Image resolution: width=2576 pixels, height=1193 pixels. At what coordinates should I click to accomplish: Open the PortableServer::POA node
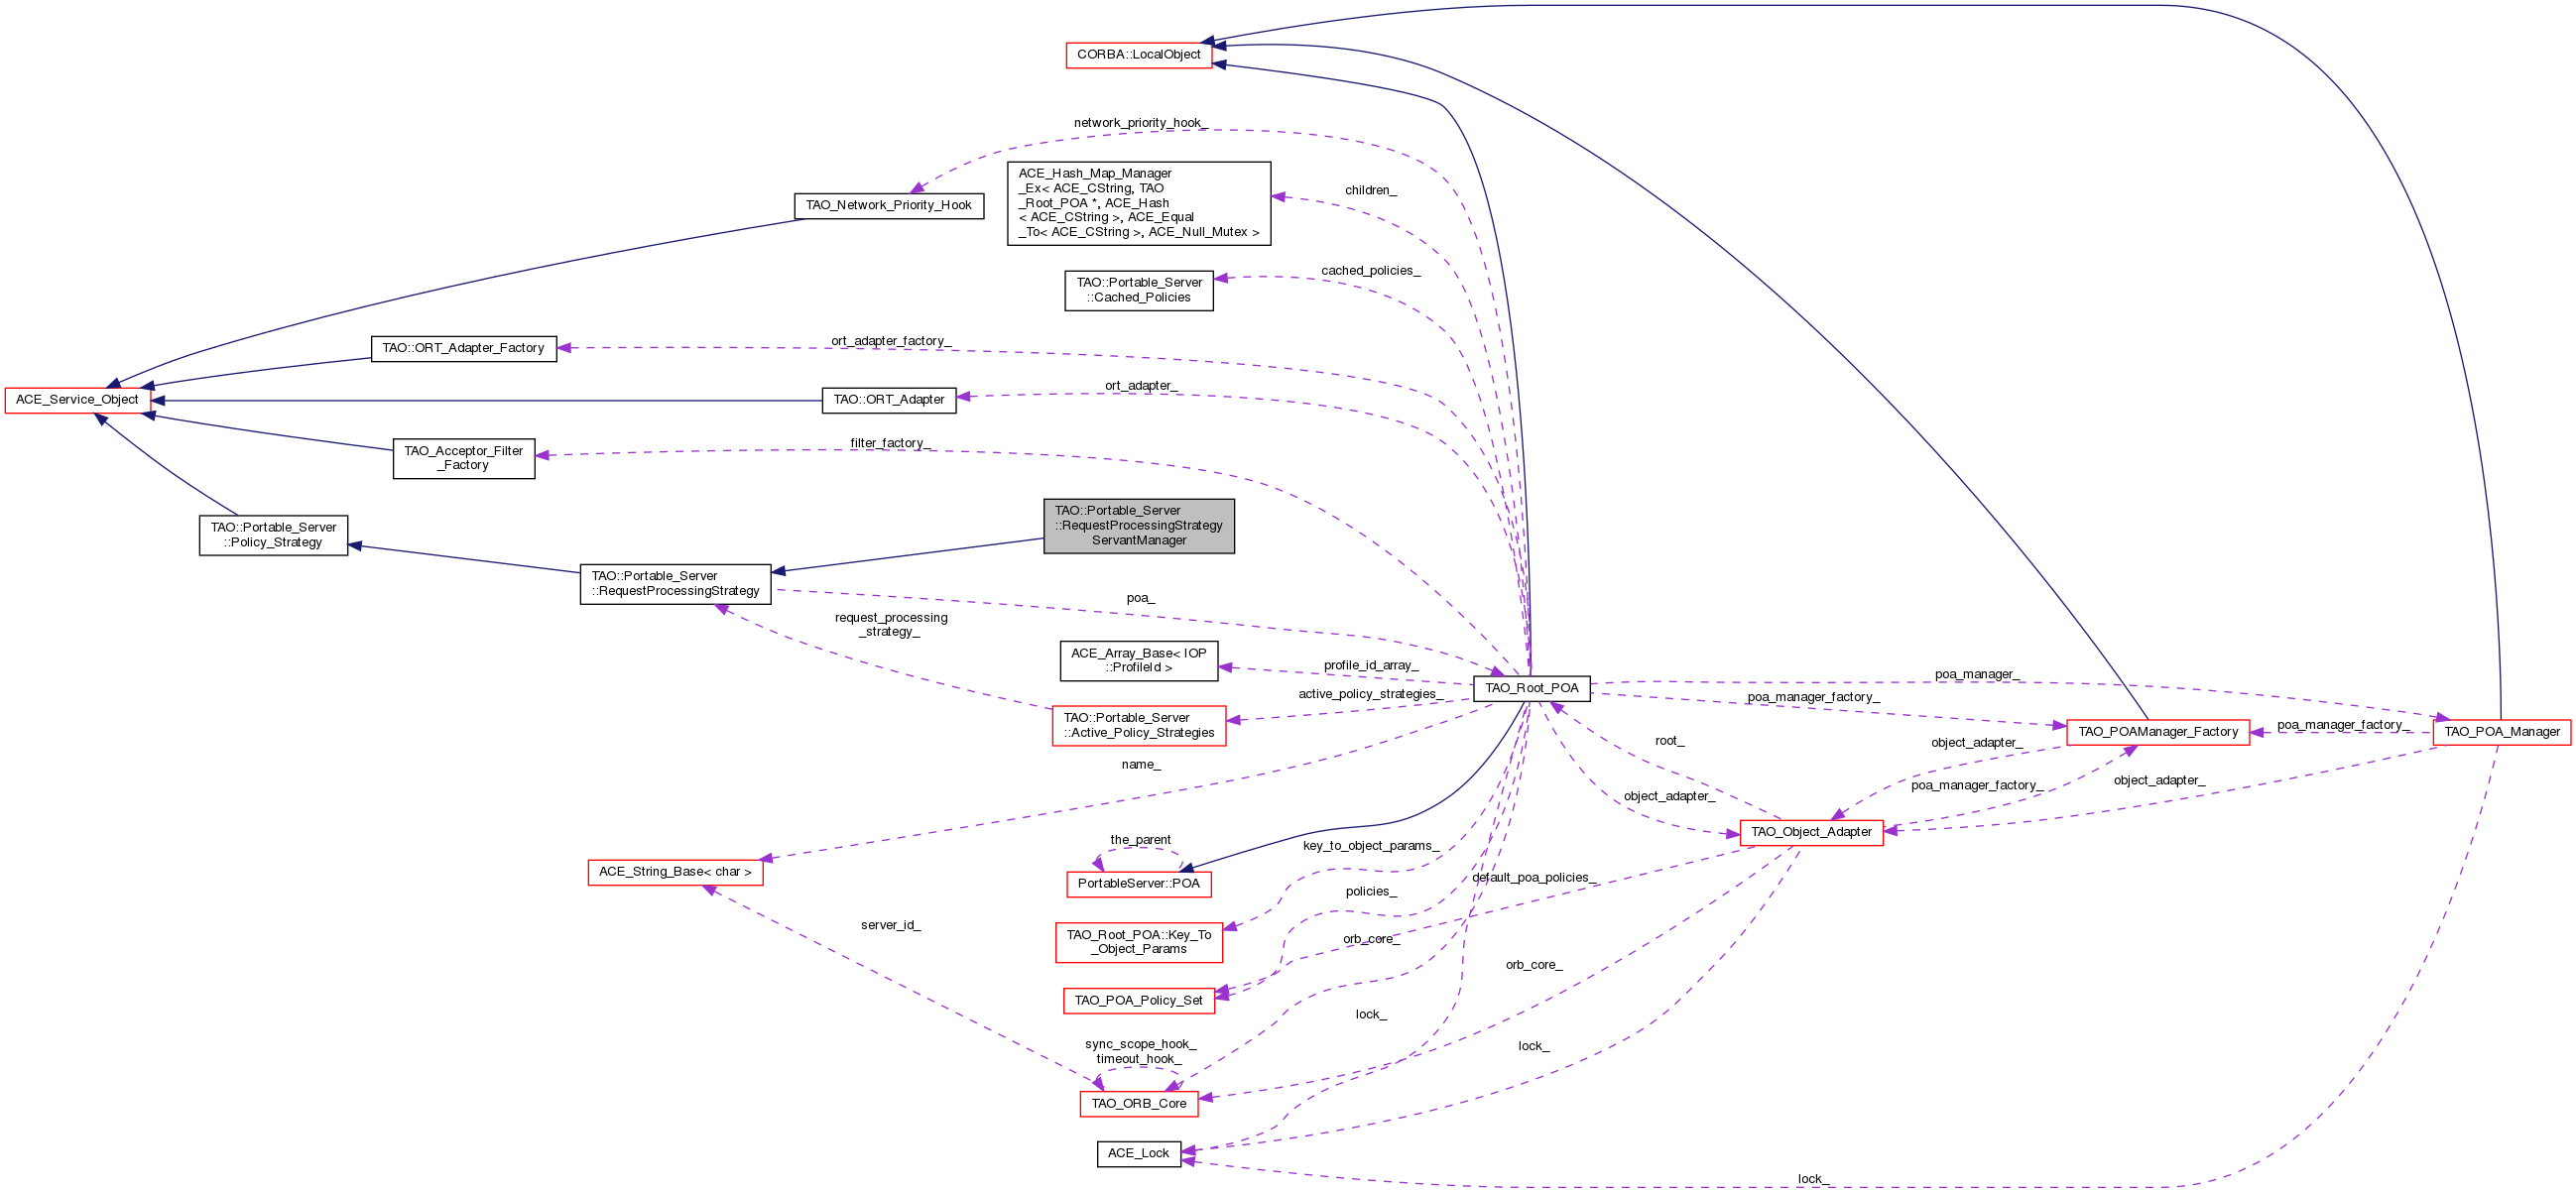coord(1138,884)
